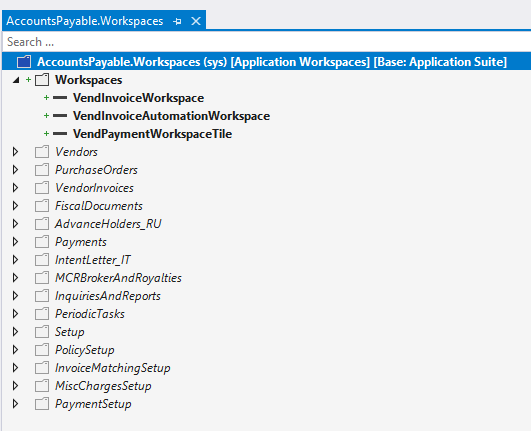
Task: Select the PolicySetup label
Action: point(85,350)
